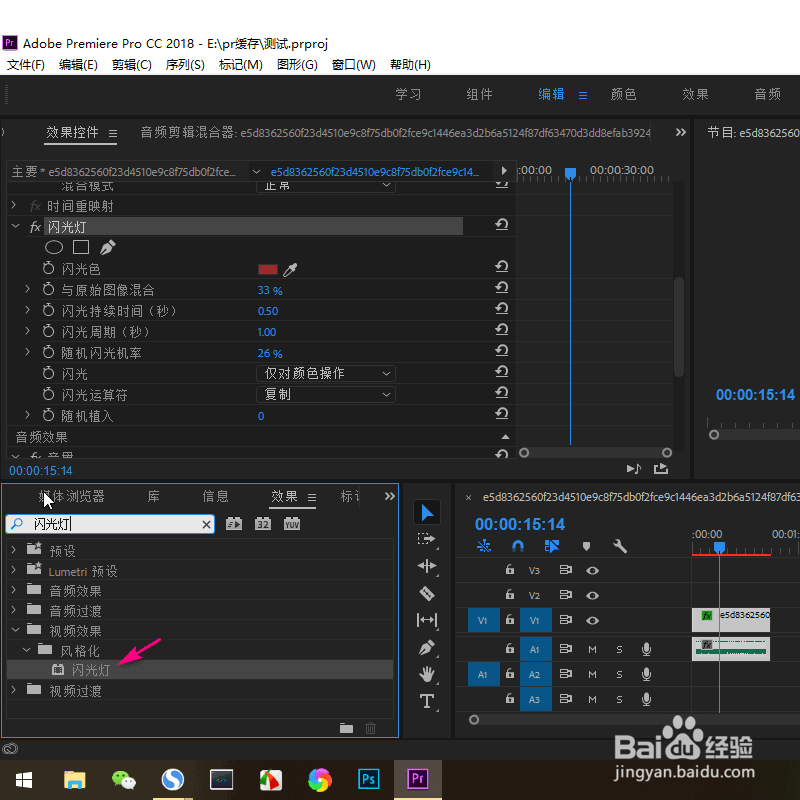Screen dimensions: 800x800
Task: Select the Track Select Forward tool
Action: (426, 539)
